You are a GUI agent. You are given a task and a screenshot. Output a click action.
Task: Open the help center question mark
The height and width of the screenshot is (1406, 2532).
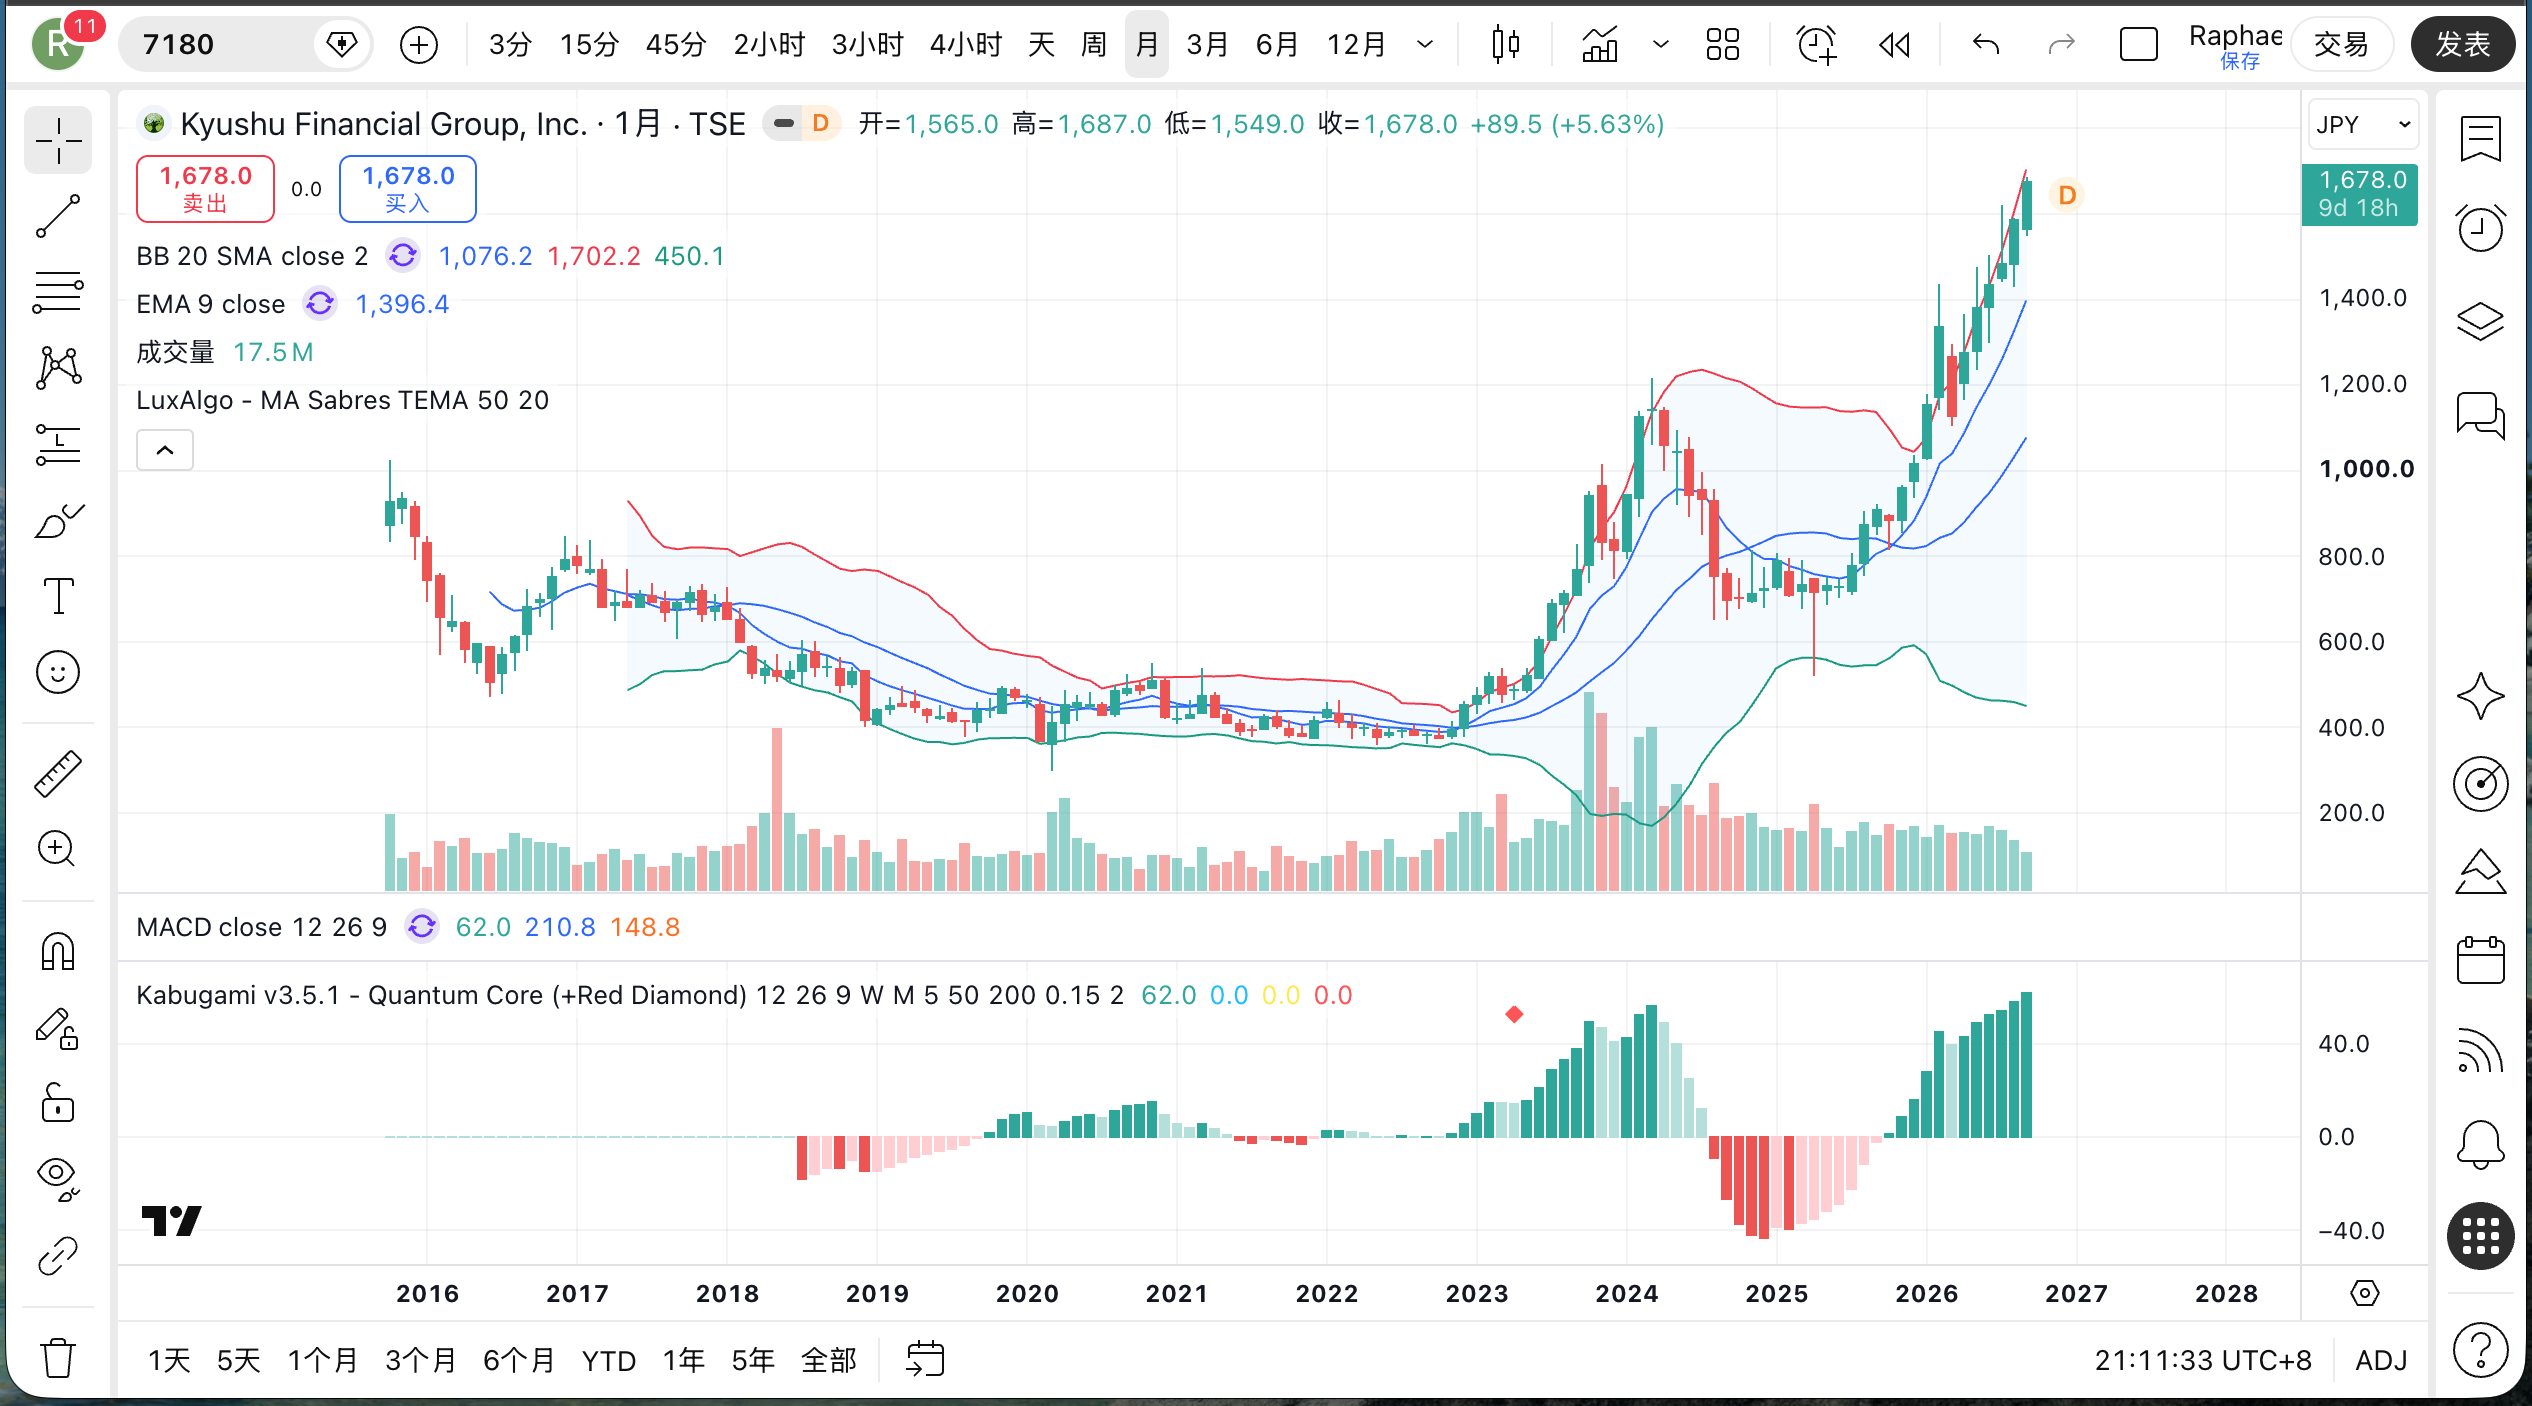(x=2481, y=1350)
